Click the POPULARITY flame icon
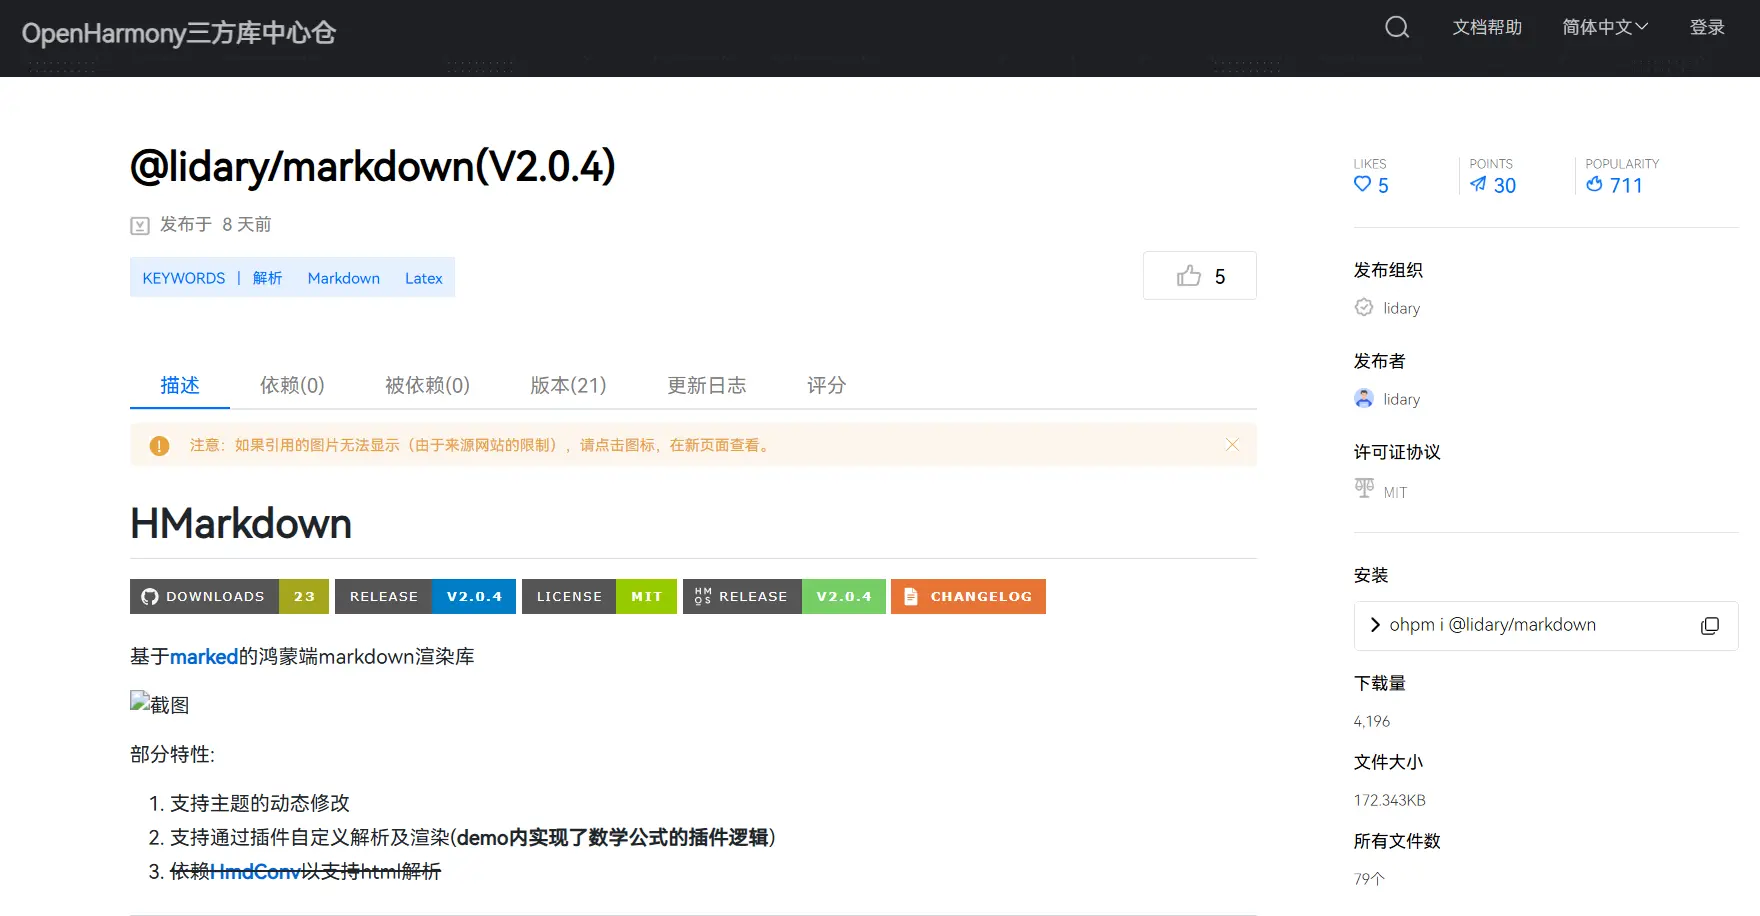Screen dimensions: 1760x916 pyautogui.click(x=1594, y=184)
